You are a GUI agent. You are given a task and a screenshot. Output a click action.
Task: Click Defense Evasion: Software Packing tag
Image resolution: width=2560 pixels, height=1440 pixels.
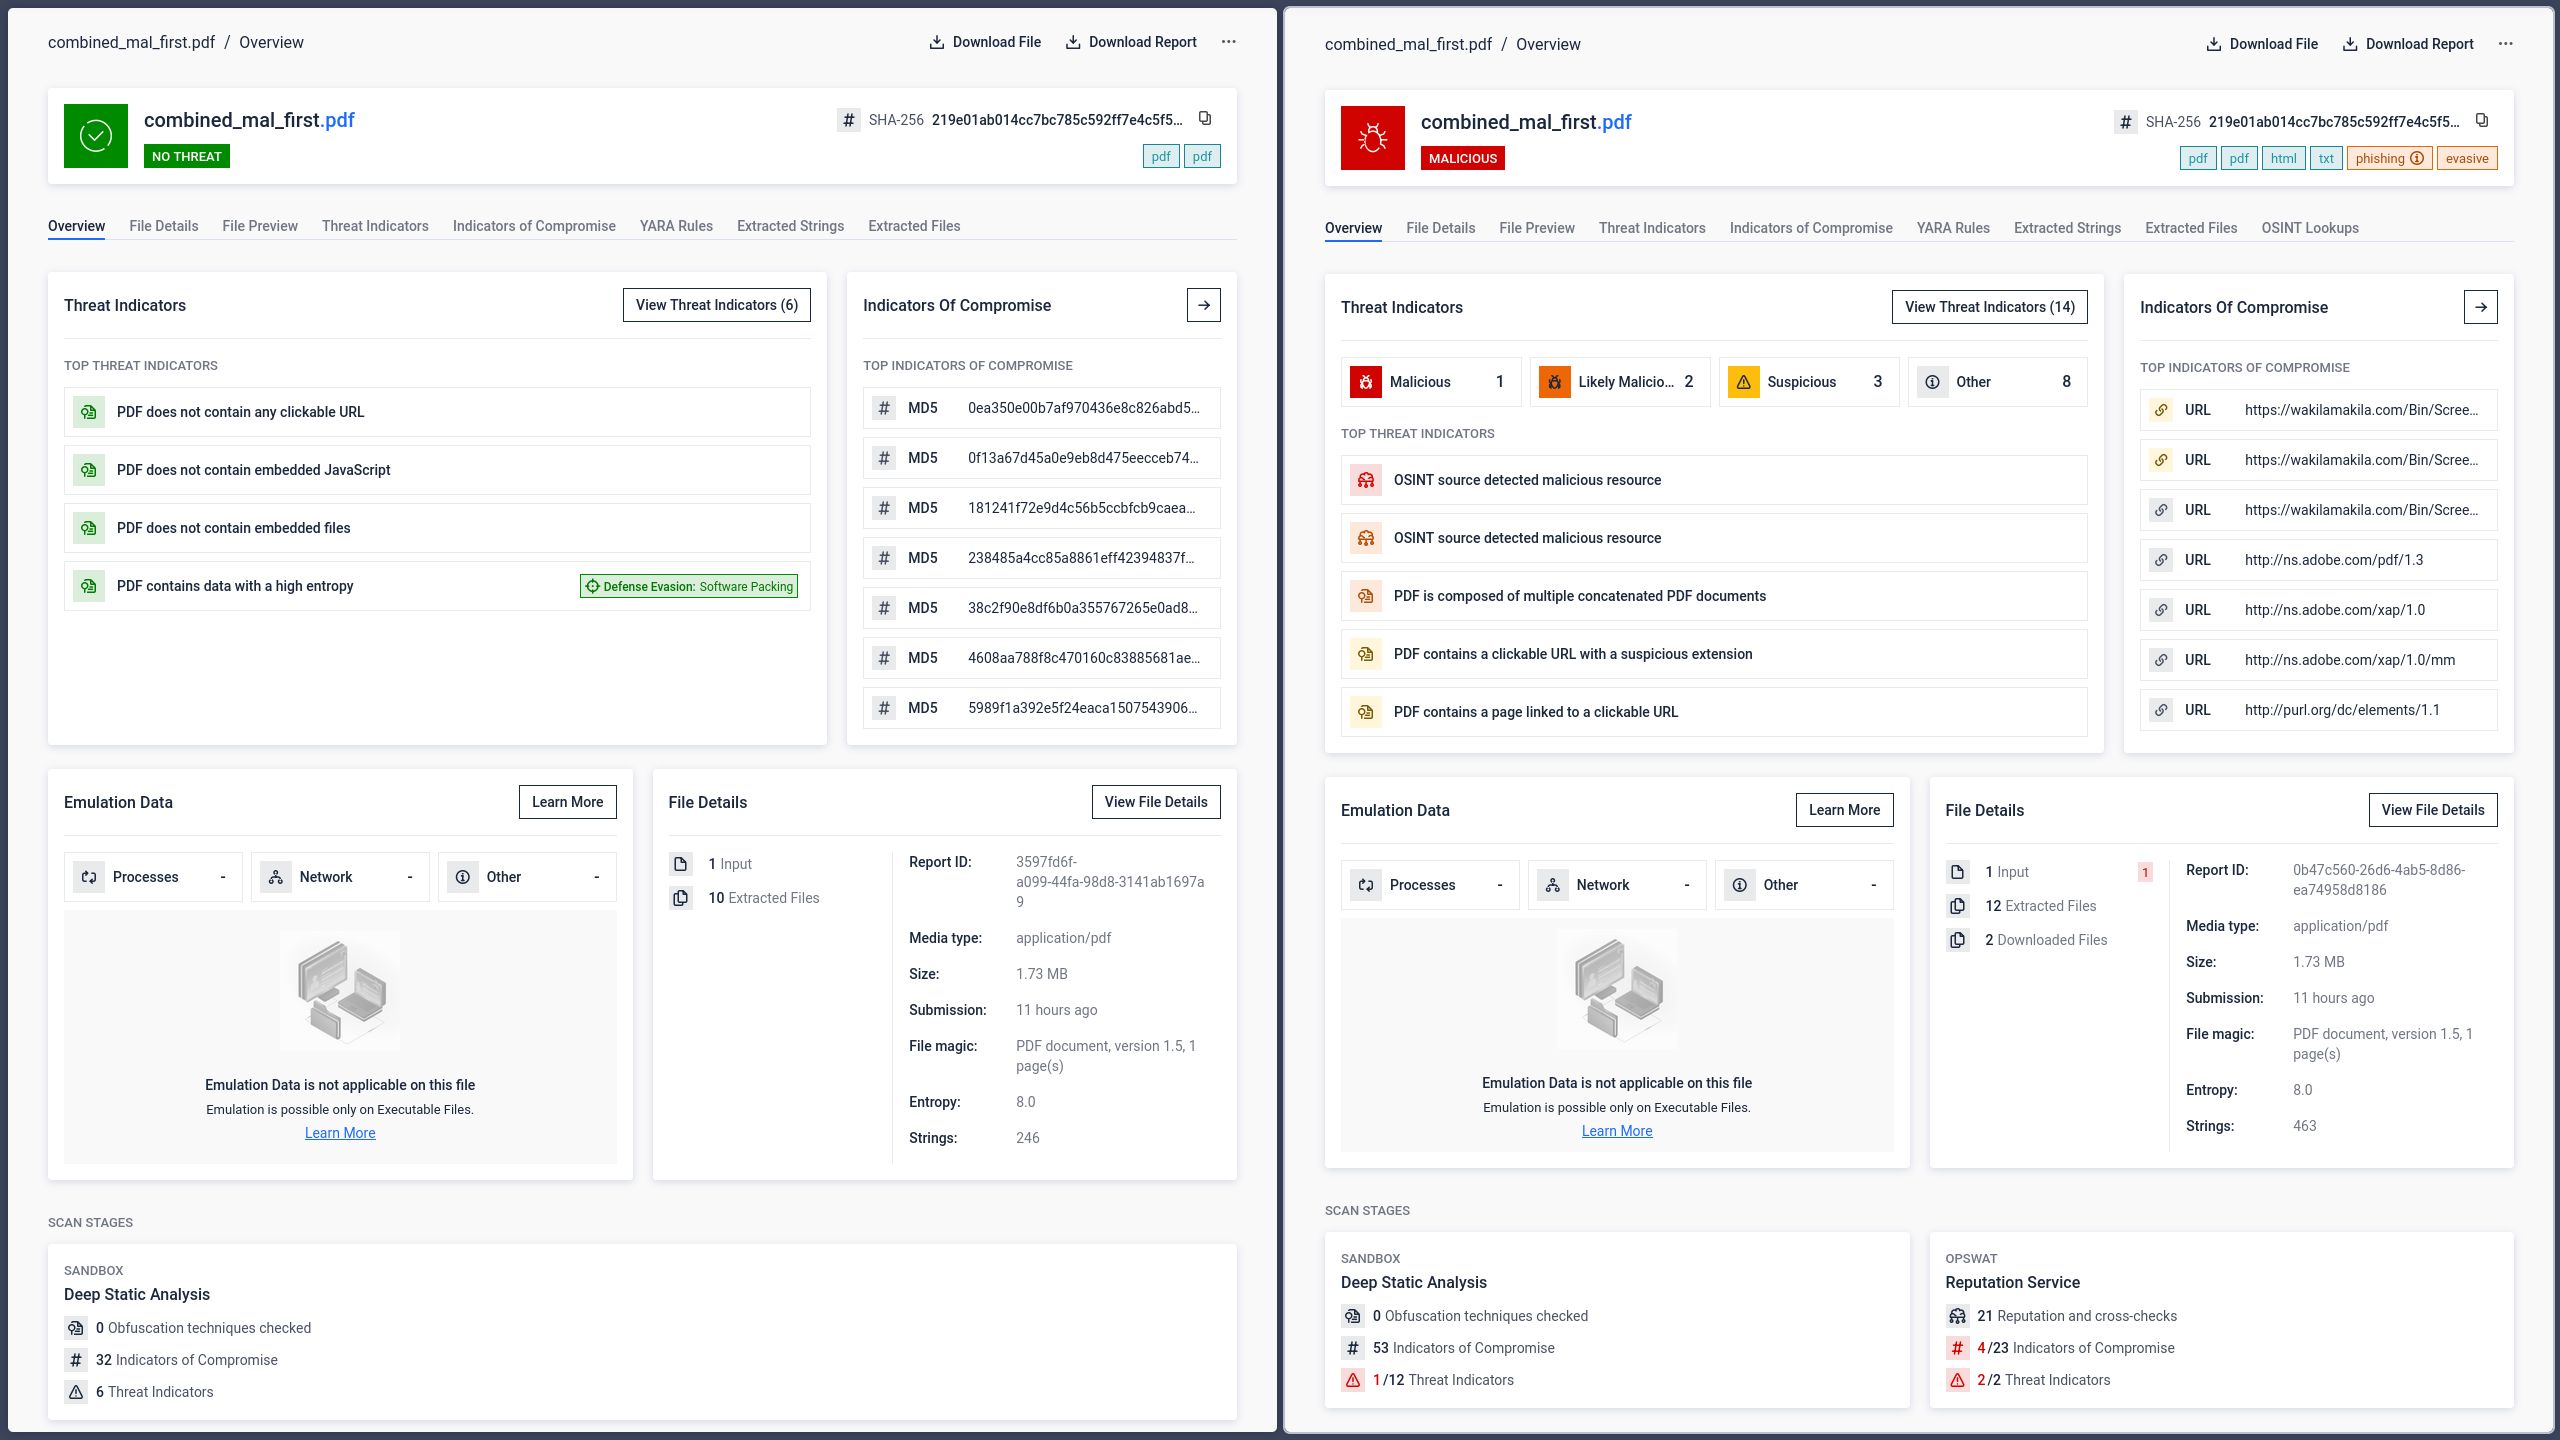[x=689, y=586]
